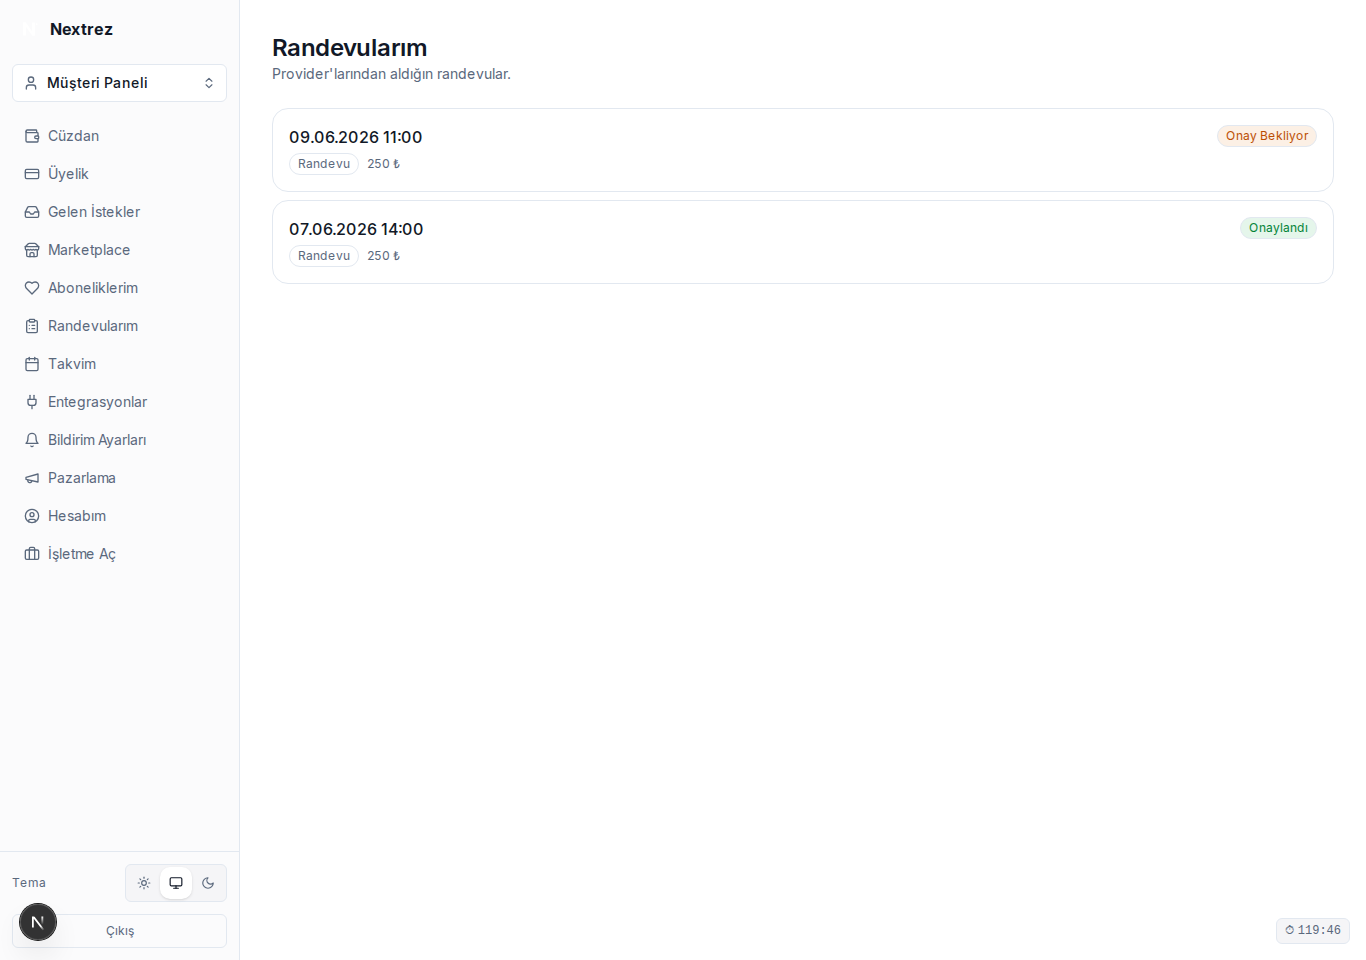Click the Pazarlama megaphone icon
The width and height of the screenshot is (1366, 960).
point(32,478)
